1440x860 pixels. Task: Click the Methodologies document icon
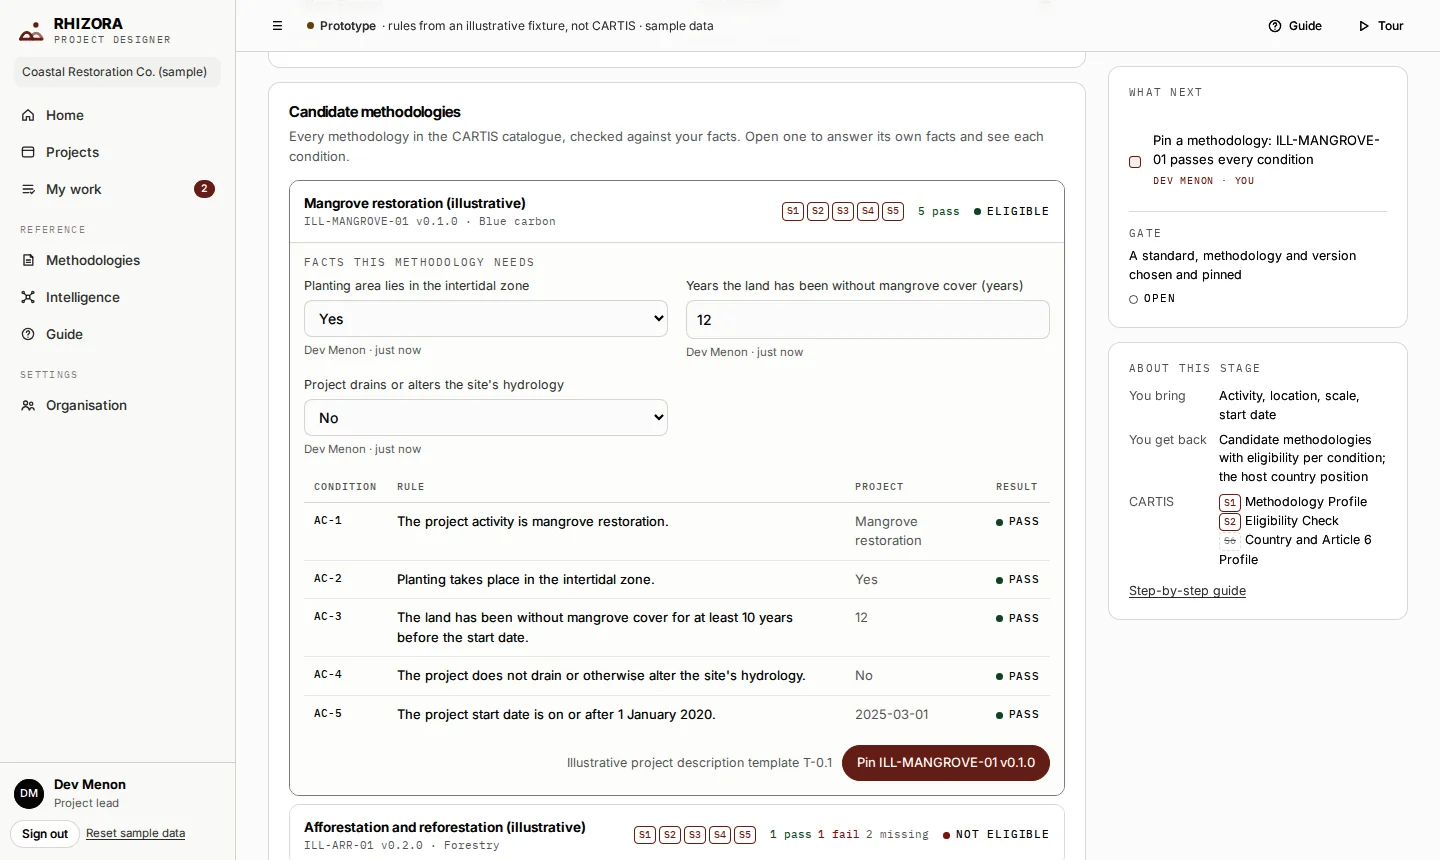click(x=28, y=260)
